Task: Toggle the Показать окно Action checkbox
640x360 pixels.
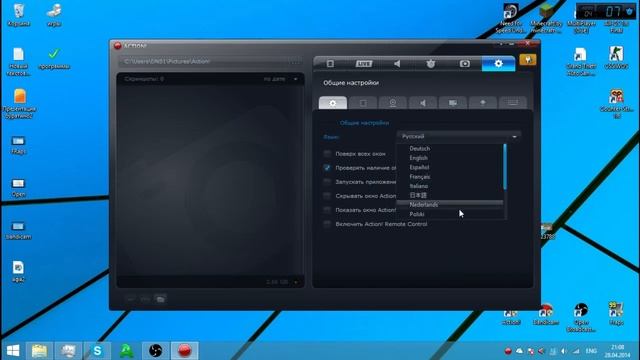Action: point(327,210)
